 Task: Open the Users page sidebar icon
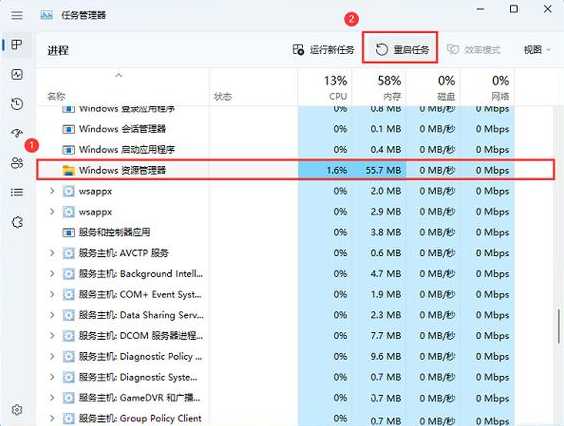17,163
